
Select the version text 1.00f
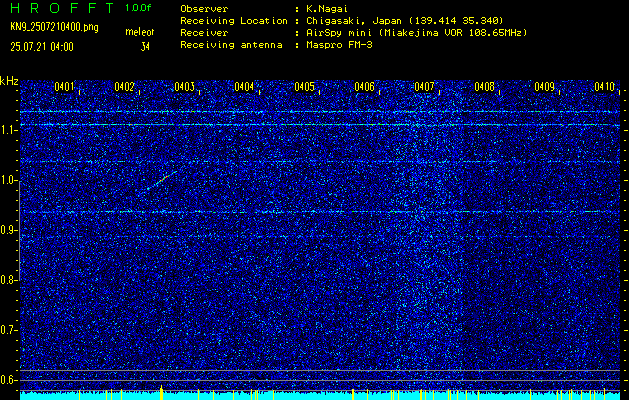click(138, 8)
